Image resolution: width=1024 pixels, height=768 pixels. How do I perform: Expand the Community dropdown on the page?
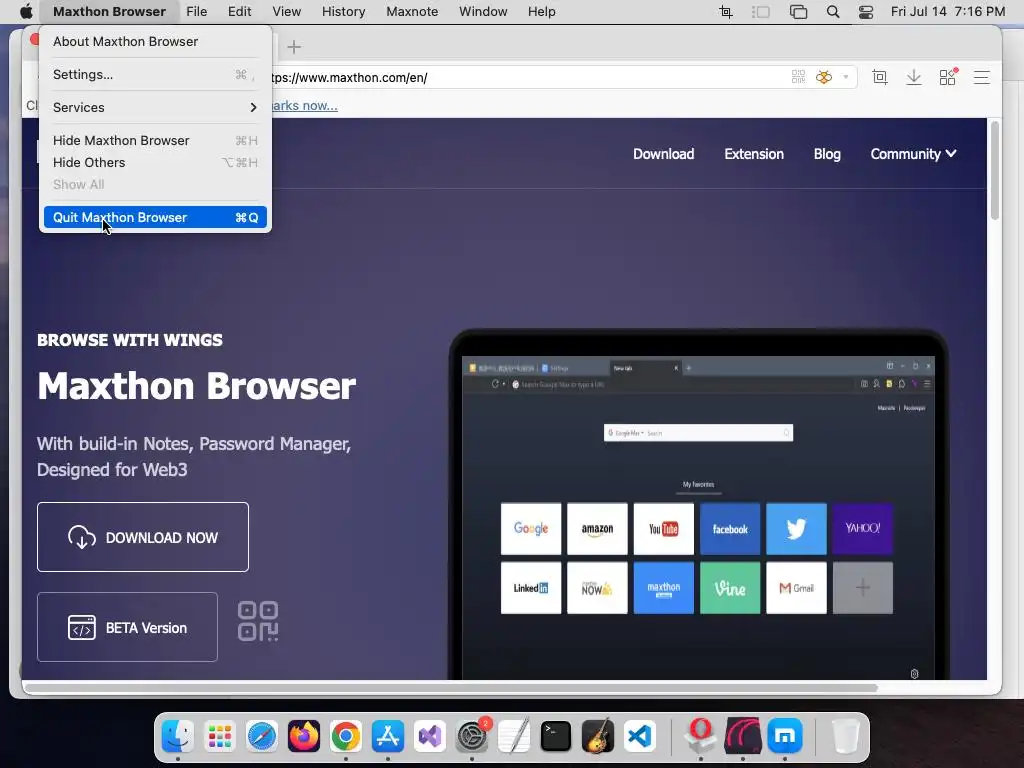click(913, 153)
